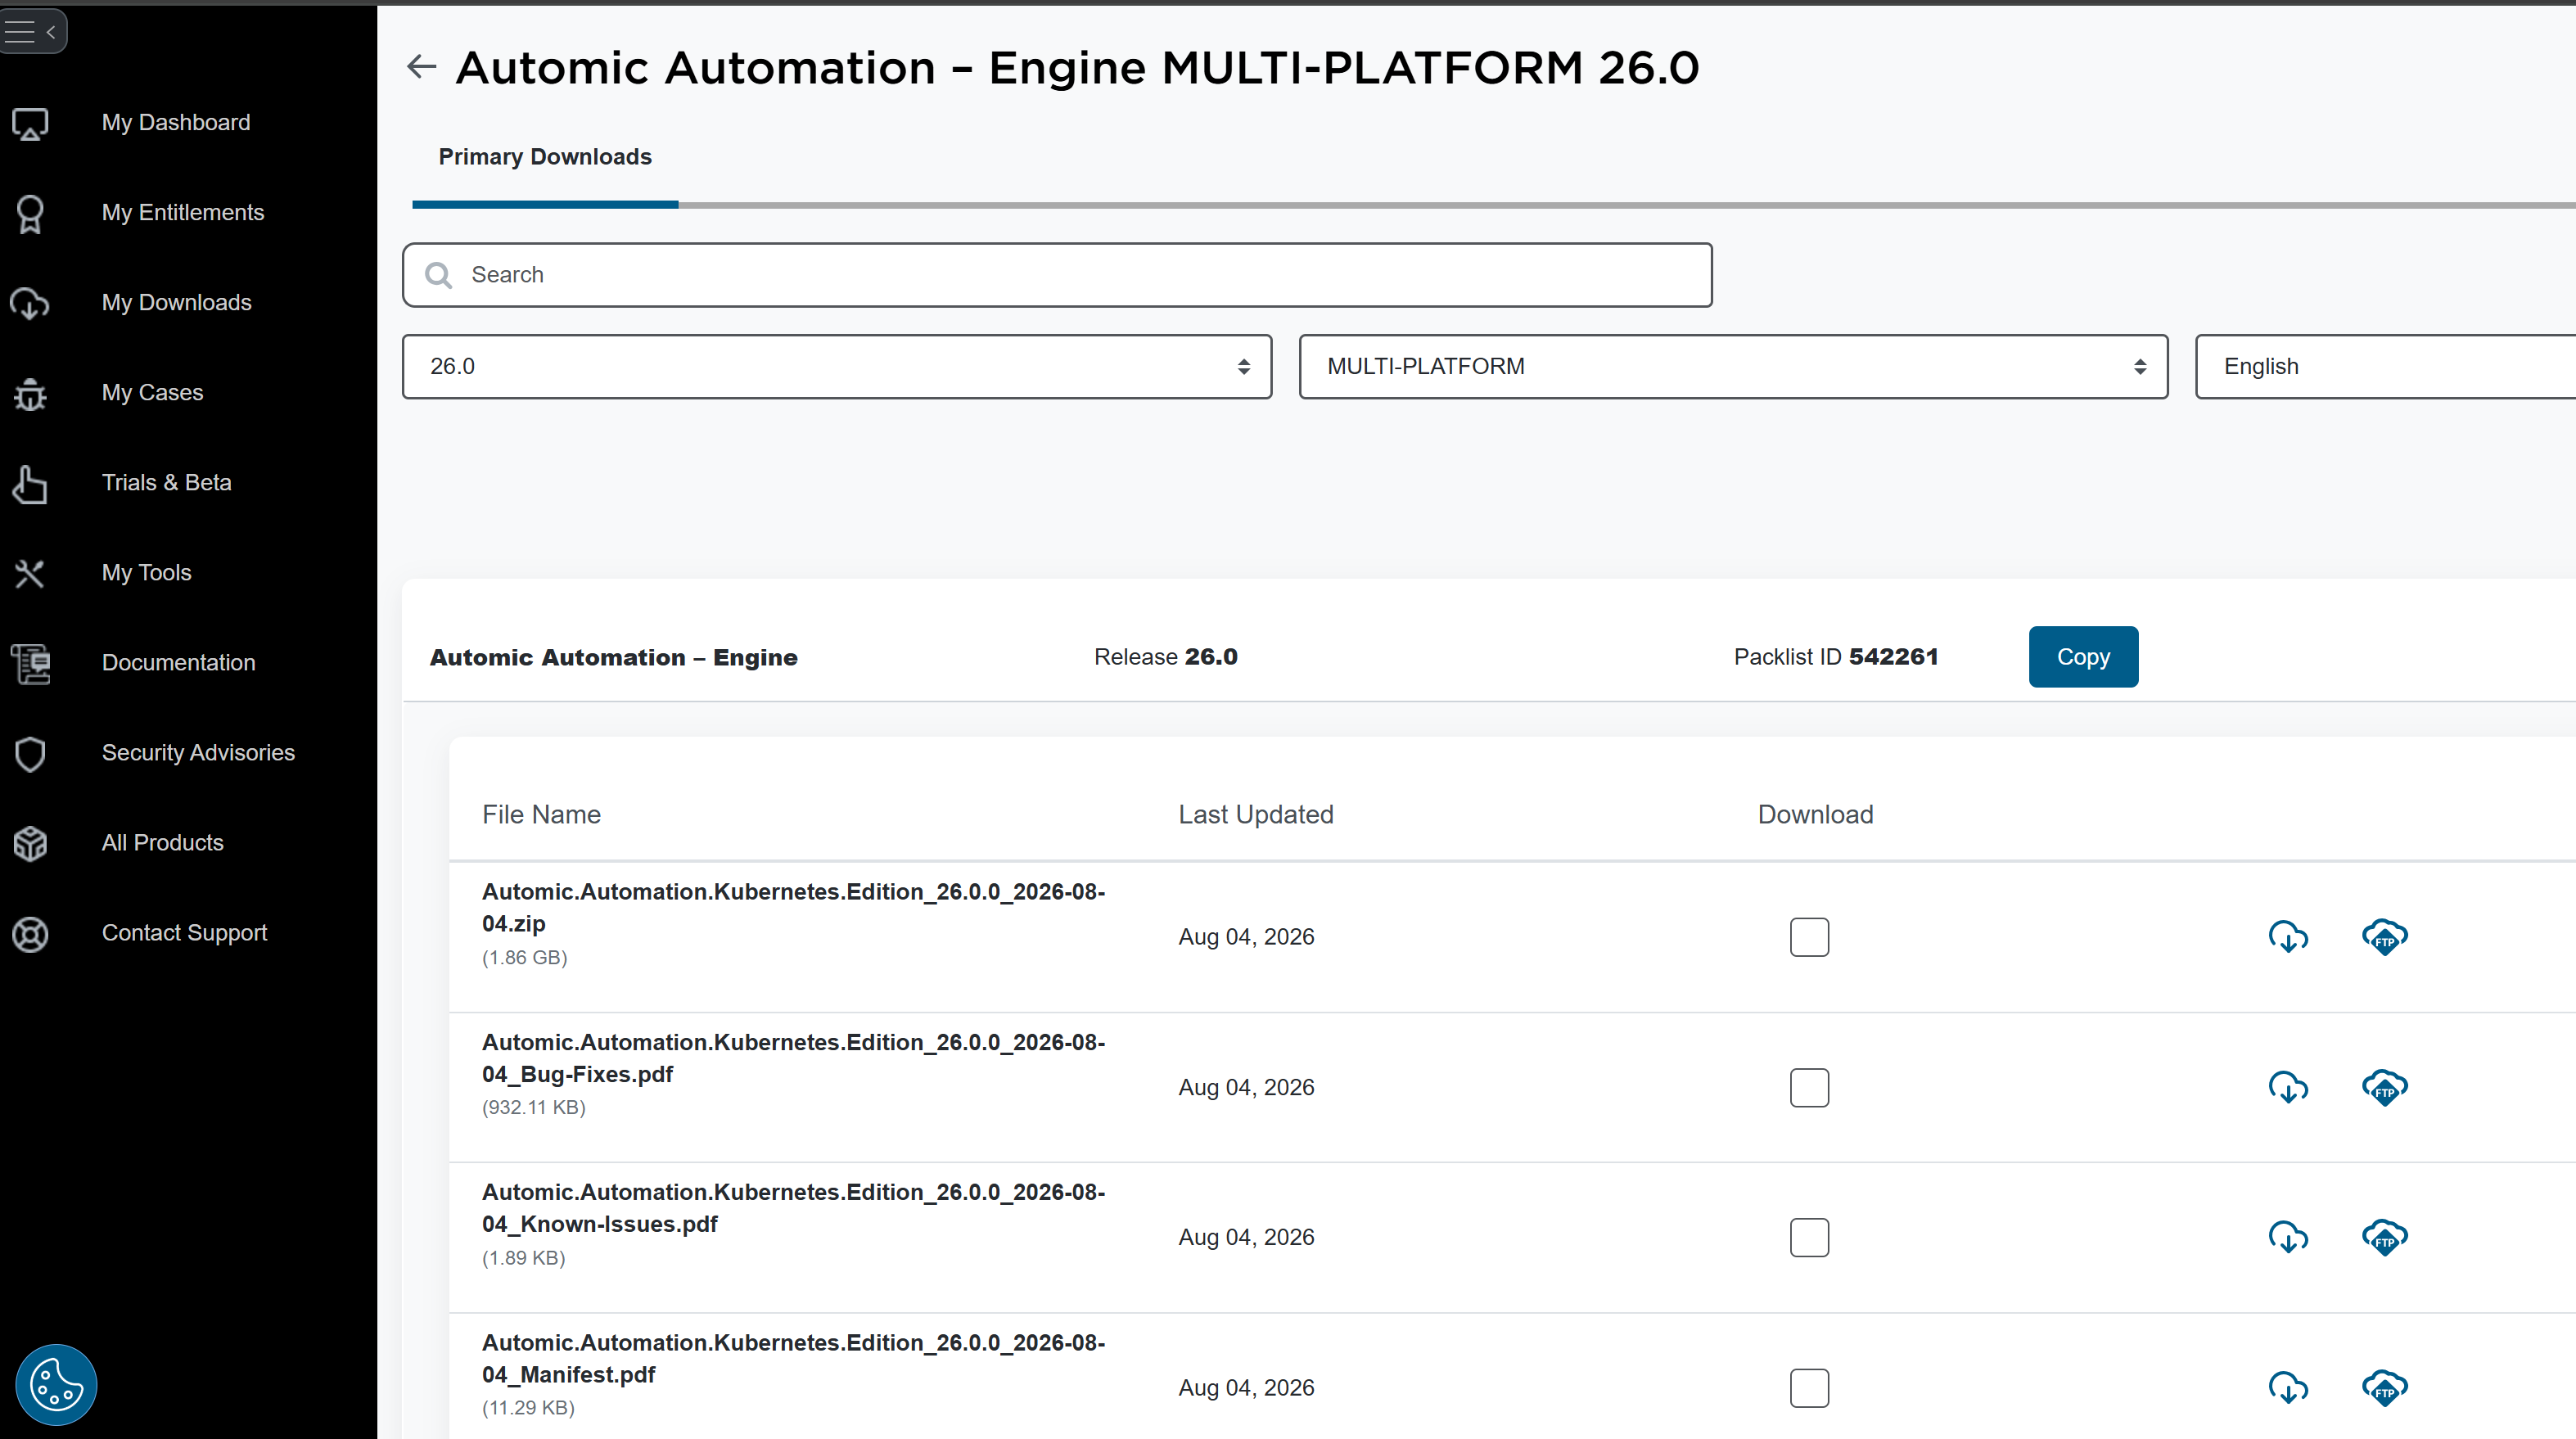Screen dimensions: 2576x1439
Task: Click the (11.29 KB) file size
Action: [528, 1408]
